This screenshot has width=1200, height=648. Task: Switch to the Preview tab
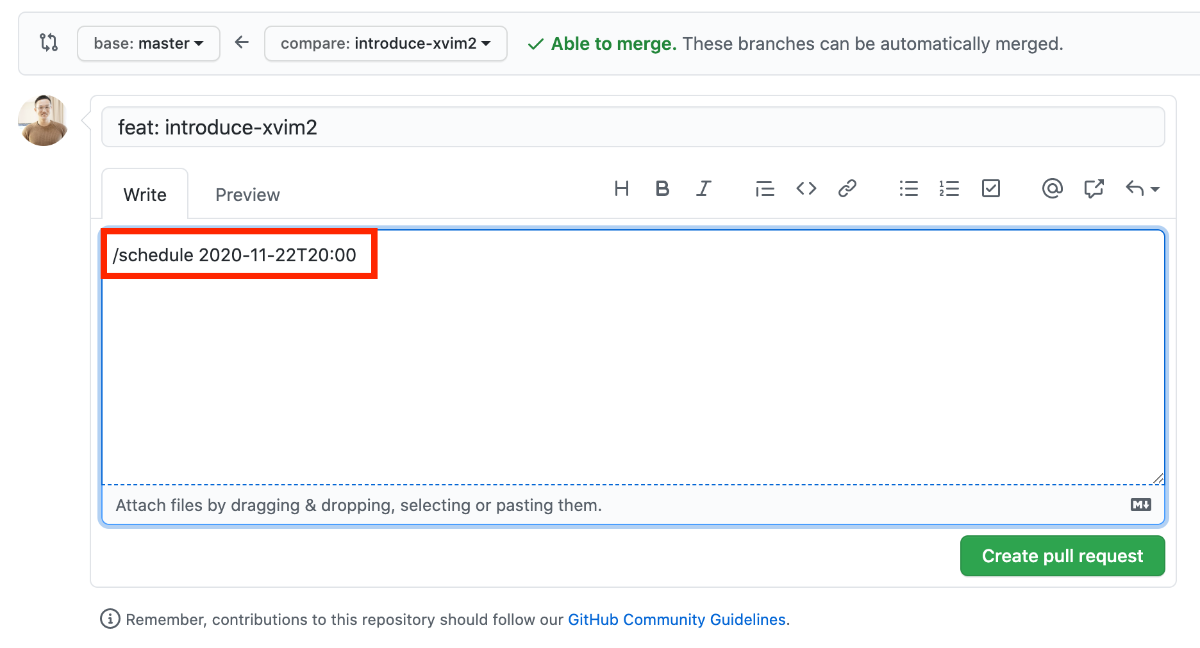pos(248,194)
